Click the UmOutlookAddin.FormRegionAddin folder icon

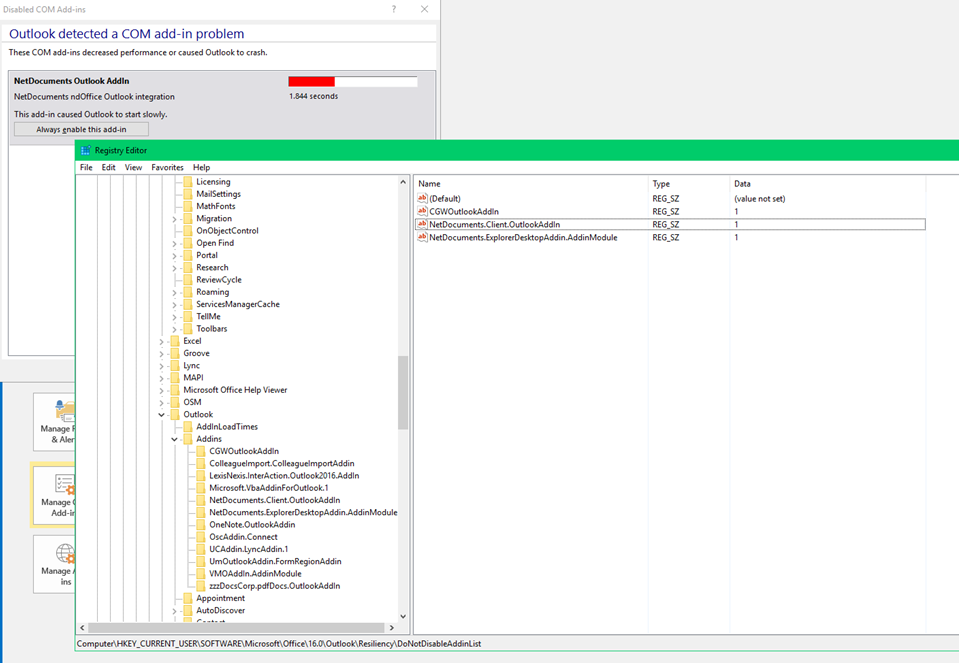click(200, 561)
